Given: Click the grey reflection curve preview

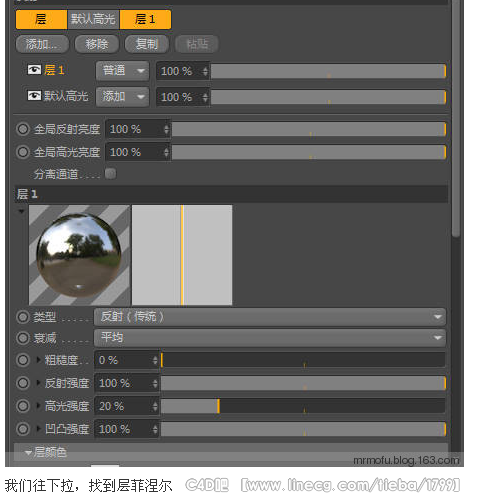Looking at the screenshot, I should 182,255.
